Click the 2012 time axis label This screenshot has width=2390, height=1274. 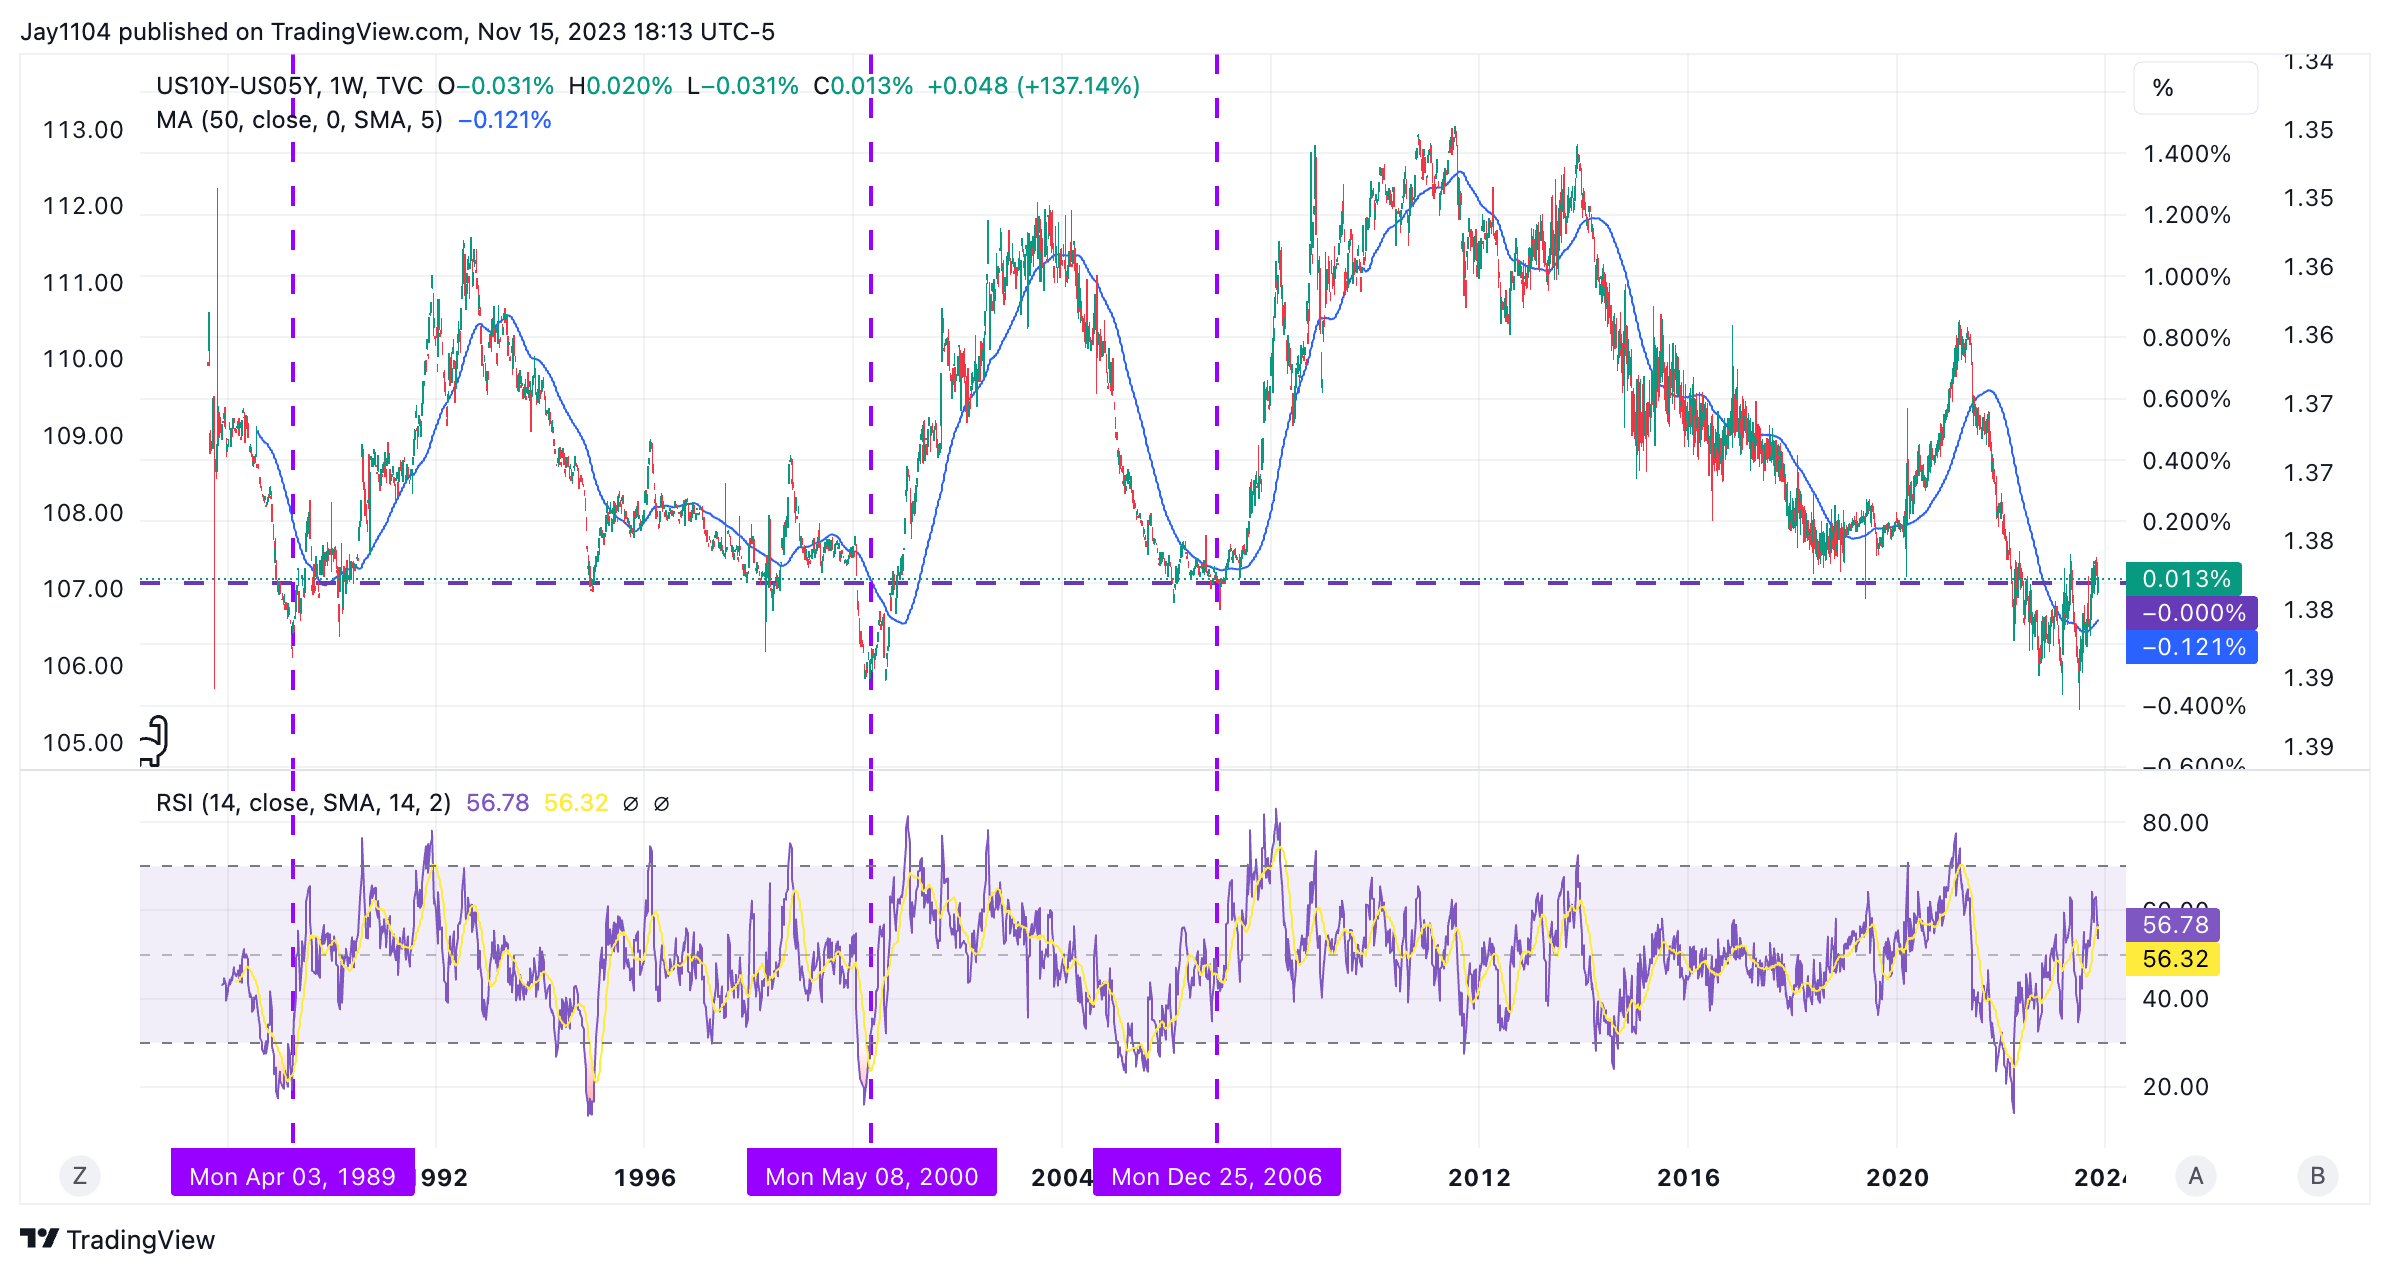1479,1177
